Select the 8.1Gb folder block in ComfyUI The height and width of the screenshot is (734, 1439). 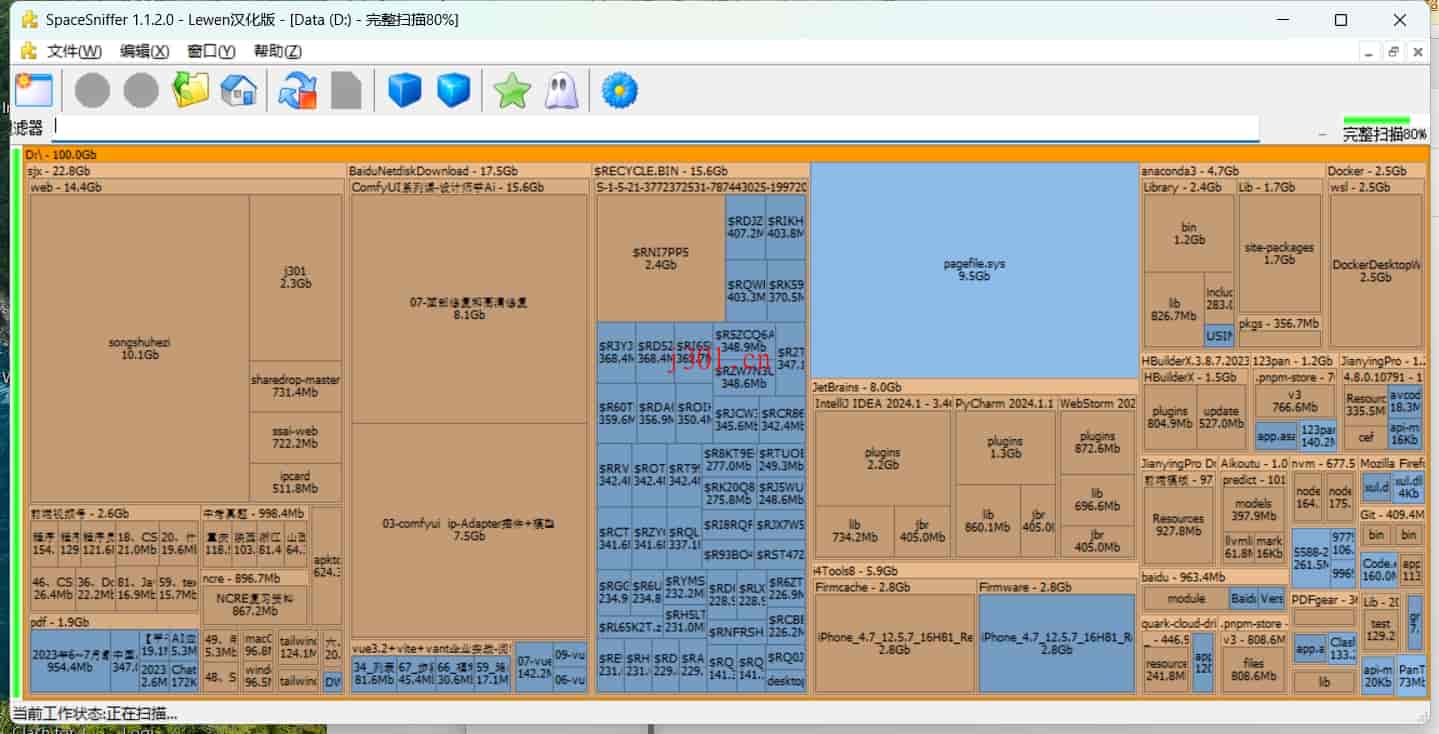469,308
